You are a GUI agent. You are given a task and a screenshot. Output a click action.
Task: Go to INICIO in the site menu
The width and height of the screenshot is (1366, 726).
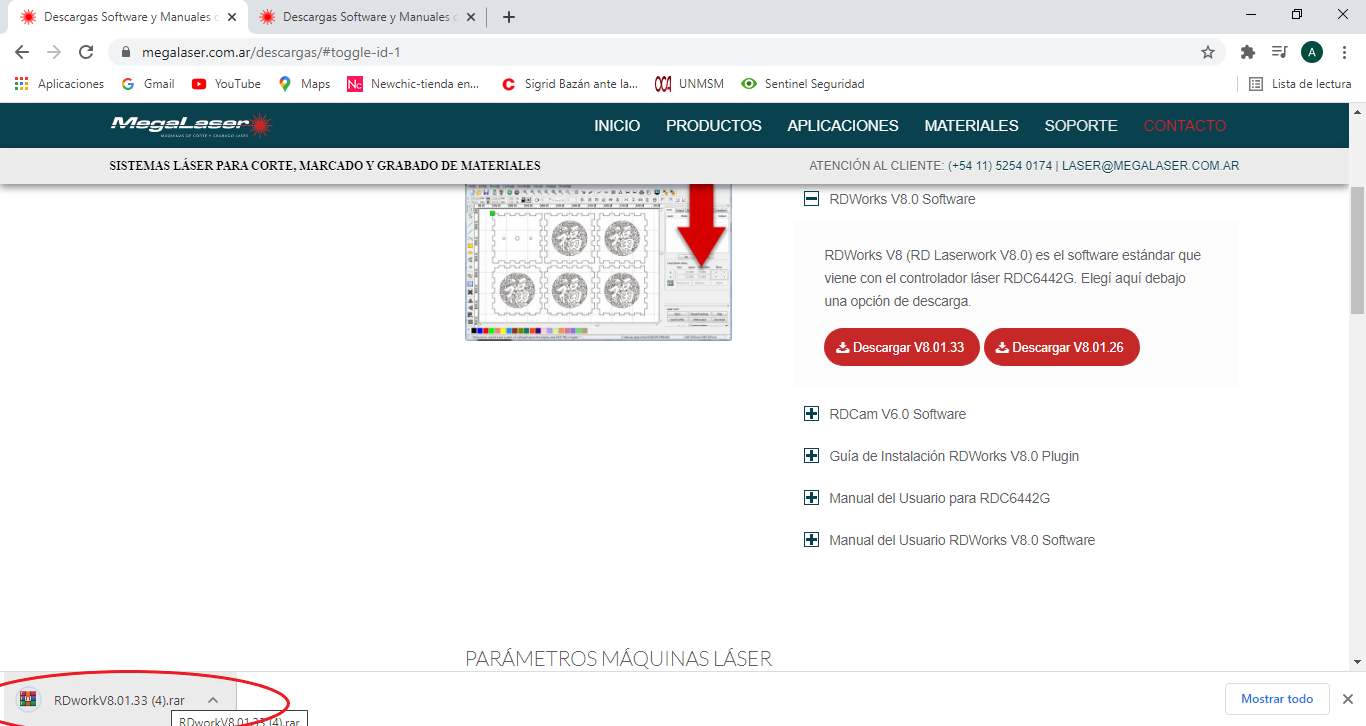[617, 126]
